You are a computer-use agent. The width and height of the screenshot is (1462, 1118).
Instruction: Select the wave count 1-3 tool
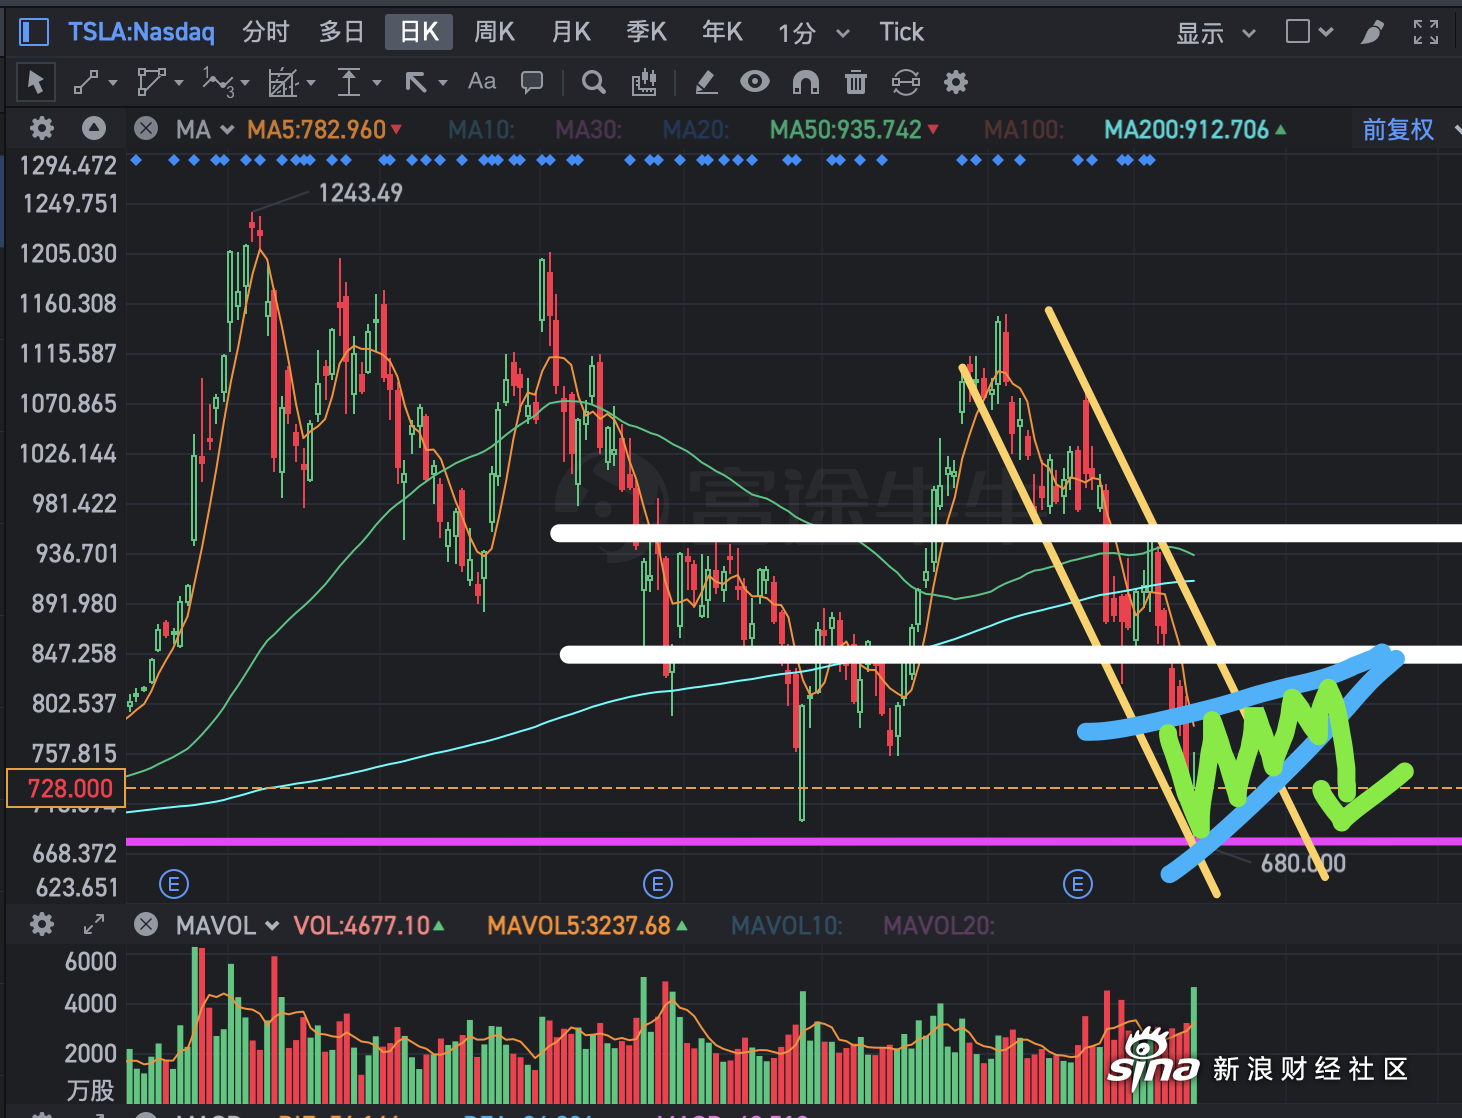tap(218, 82)
